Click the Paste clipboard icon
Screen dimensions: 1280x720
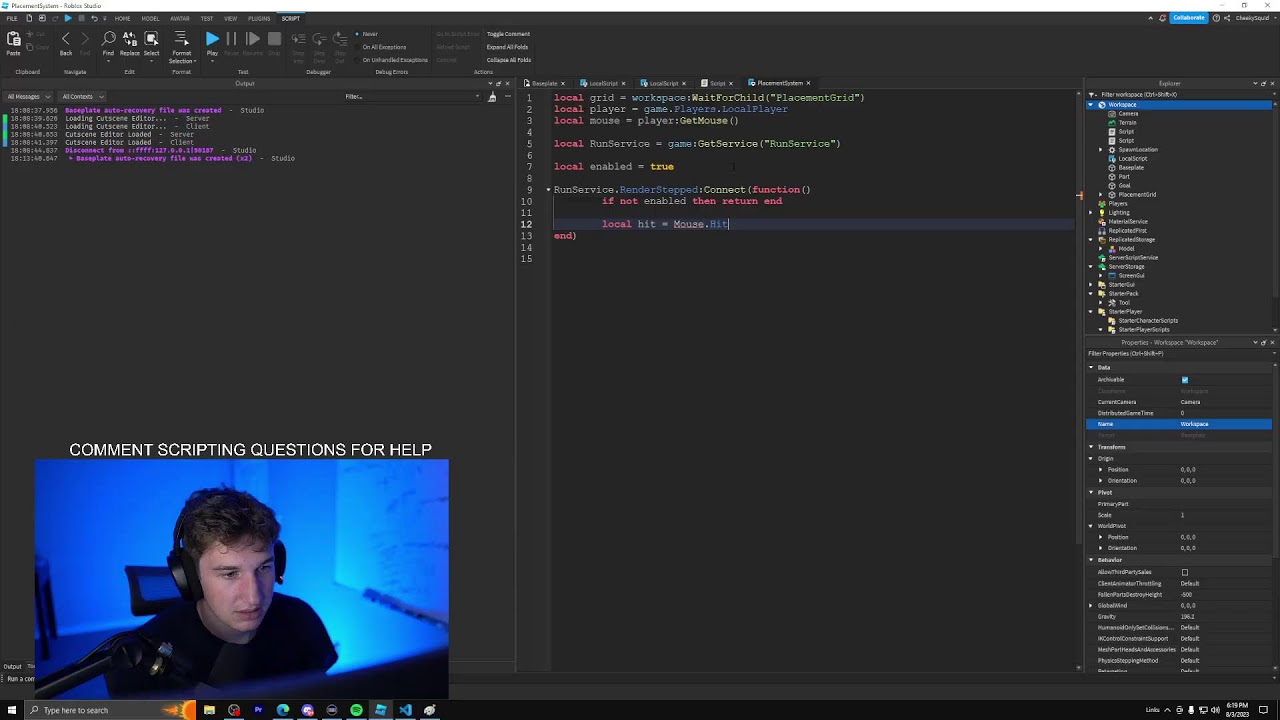click(x=14, y=40)
